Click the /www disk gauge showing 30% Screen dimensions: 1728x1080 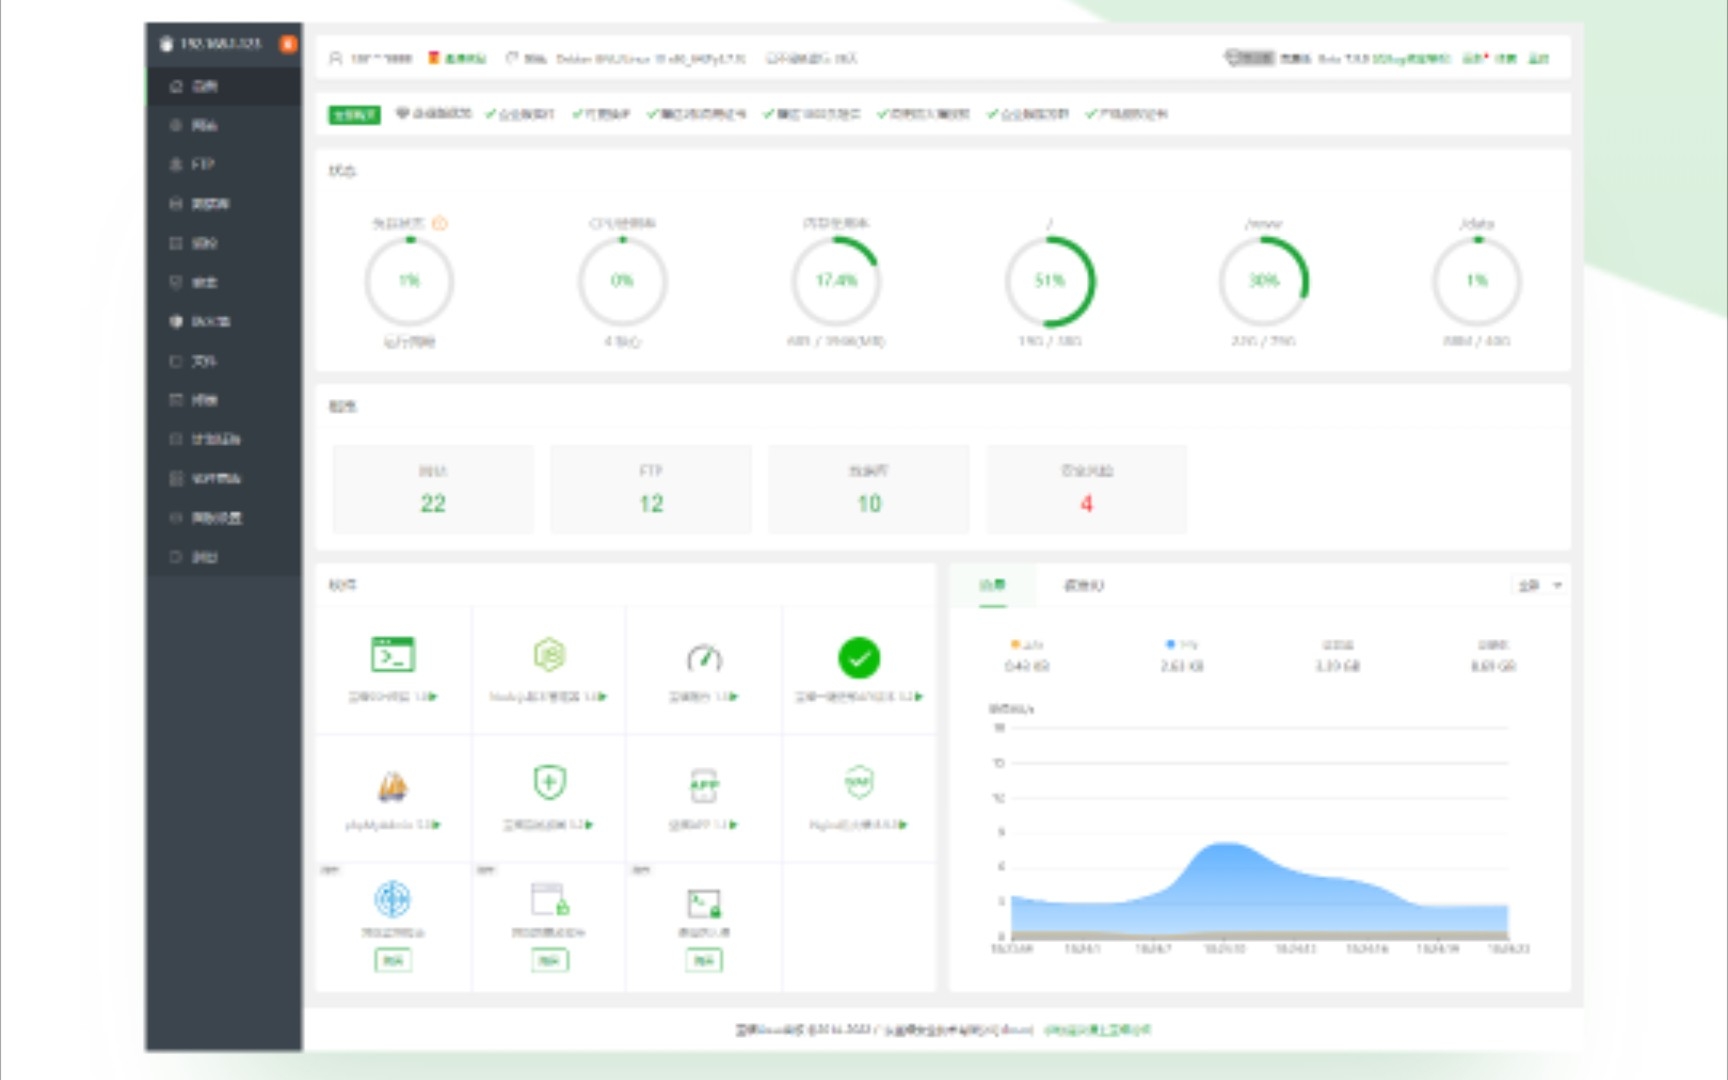(x=1263, y=281)
